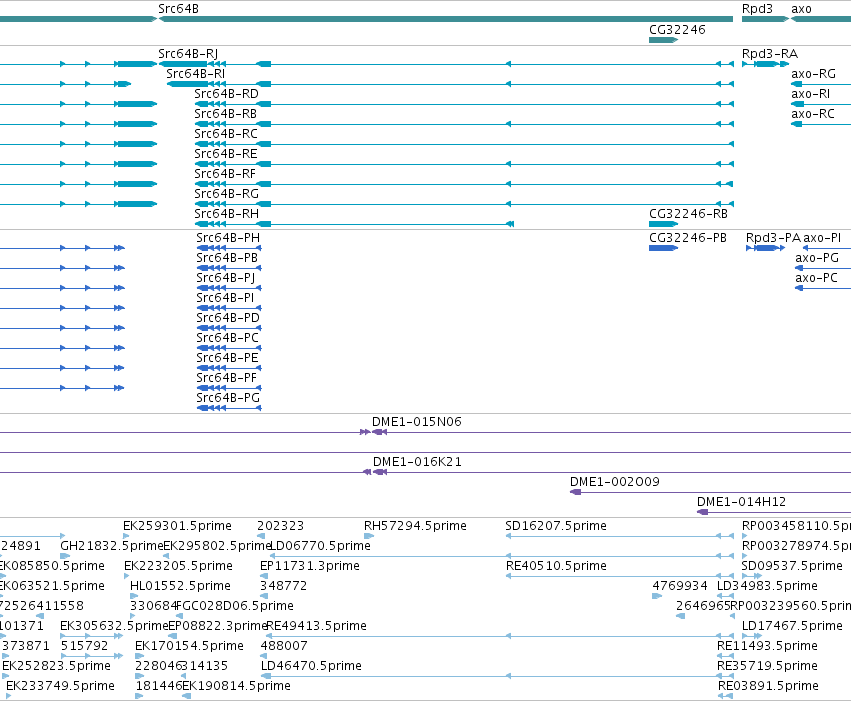Screen dimensions: 851x701
Task: Click the CG32246 gene feature
Action: [x=663, y=40]
